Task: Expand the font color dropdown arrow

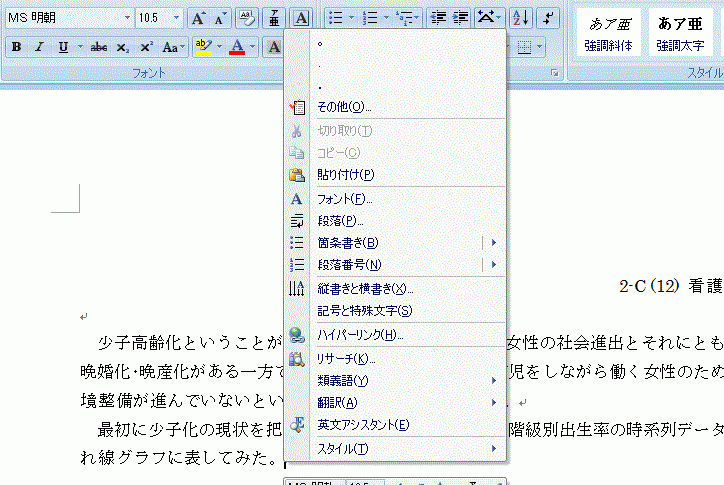Action: pyautogui.click(x=253, y=47)
